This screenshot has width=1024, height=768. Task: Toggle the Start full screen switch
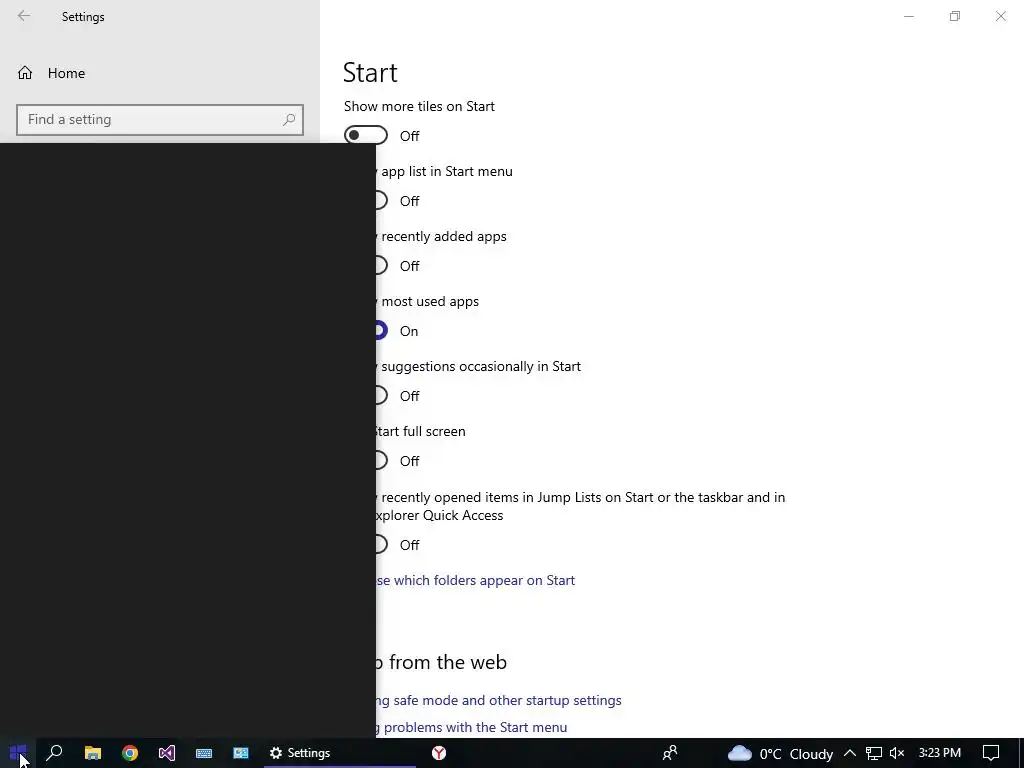381,460
